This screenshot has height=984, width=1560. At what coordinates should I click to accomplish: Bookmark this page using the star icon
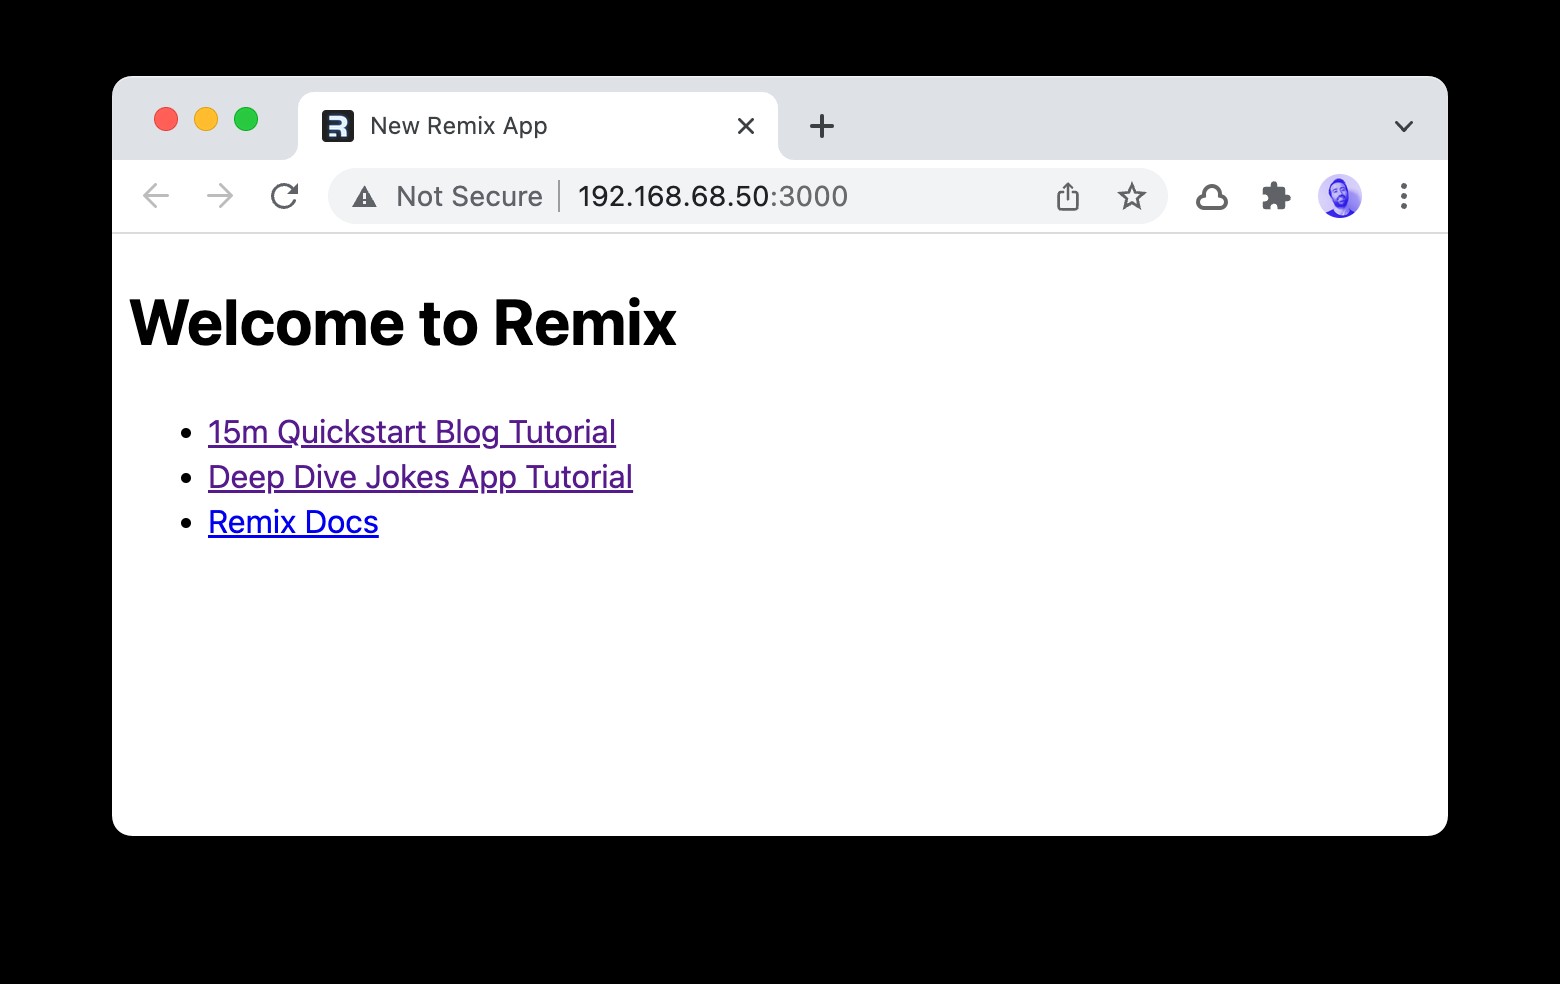click(x=1131, y=196)
